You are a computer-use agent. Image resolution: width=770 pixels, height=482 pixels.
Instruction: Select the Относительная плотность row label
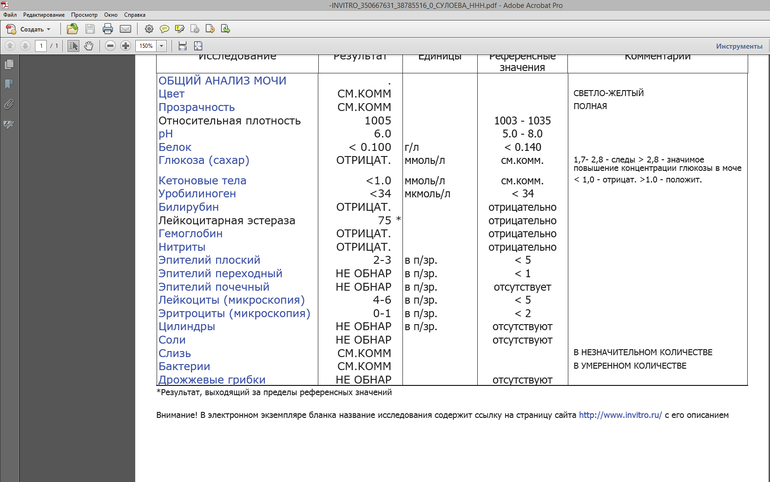(x=229, y=121)
